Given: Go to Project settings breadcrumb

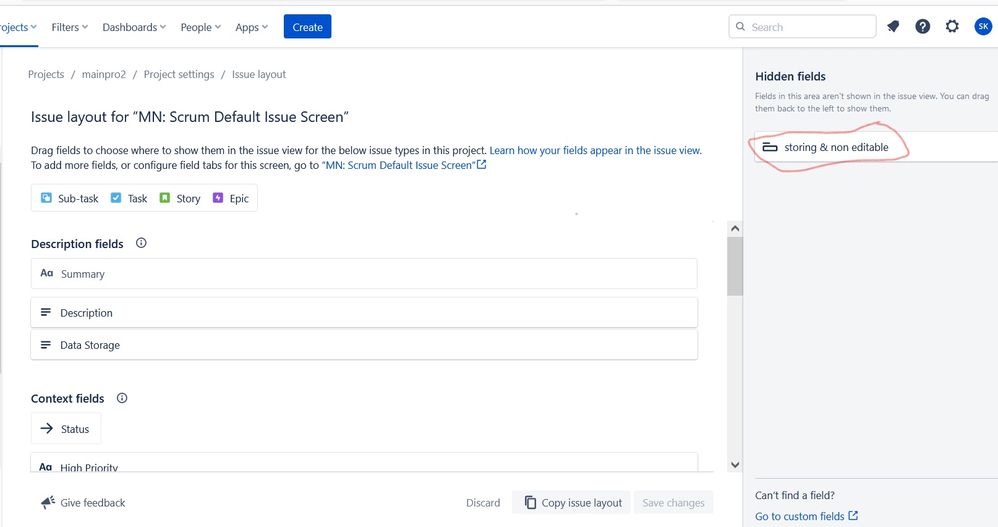Looking at the screenshot, I should click(179, 74).
